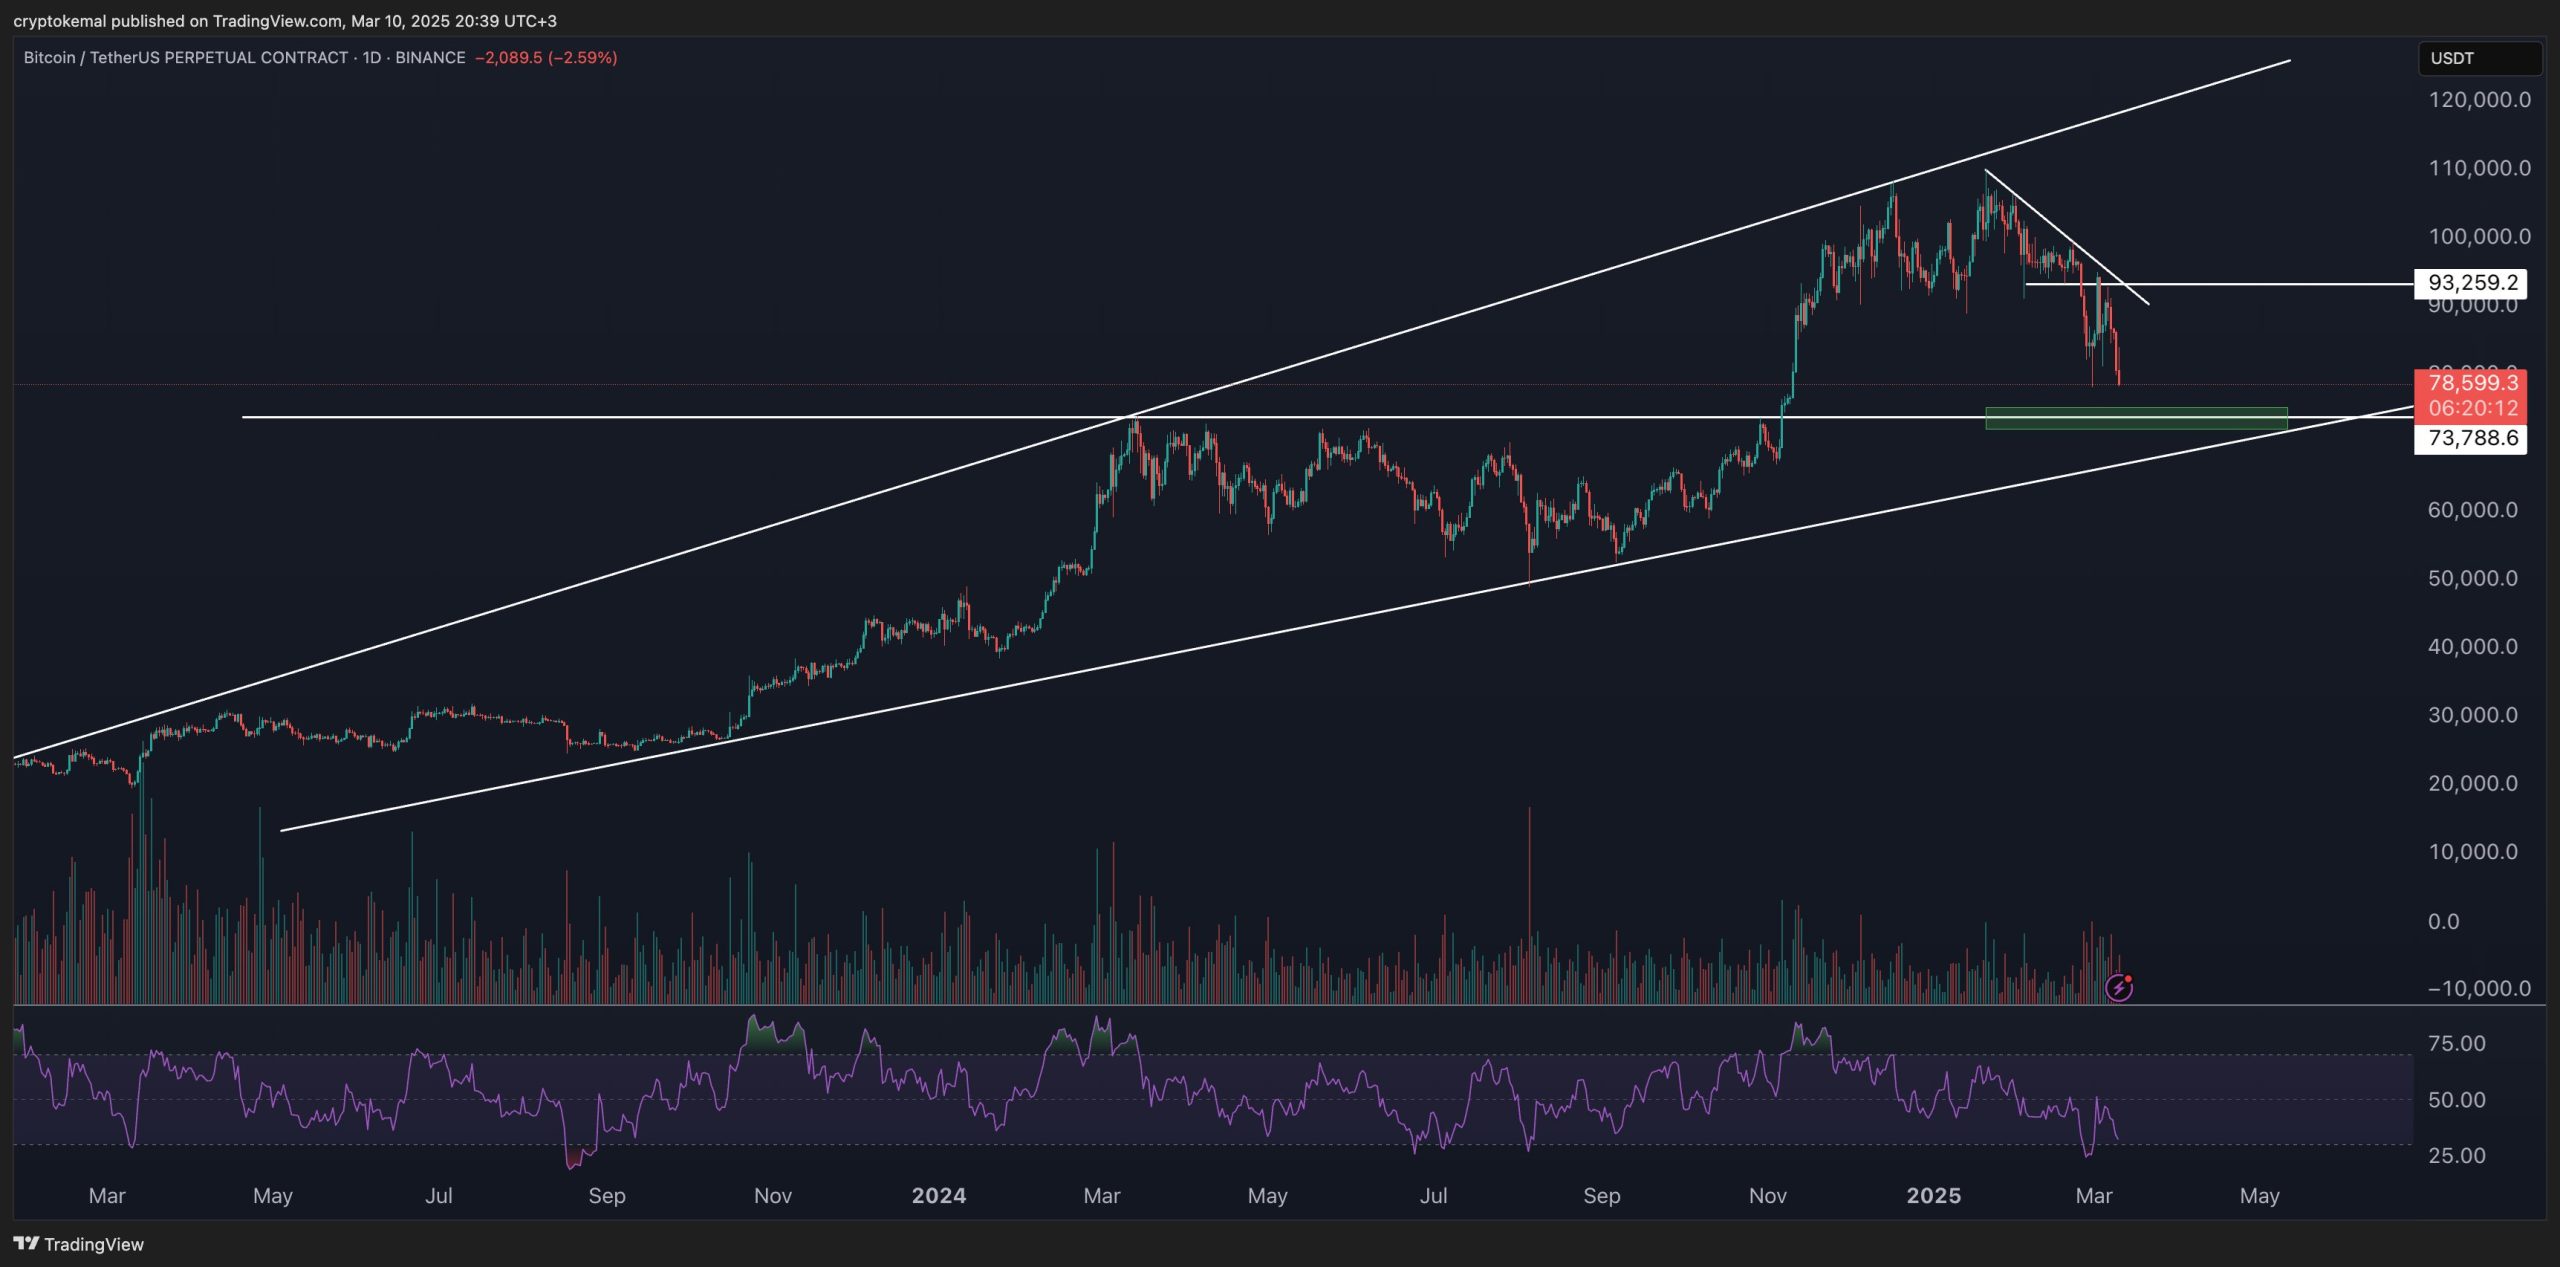Click the 2024 year label on time axis
Viewport: 2560px width, 1267px height.
click(938, 1196)
